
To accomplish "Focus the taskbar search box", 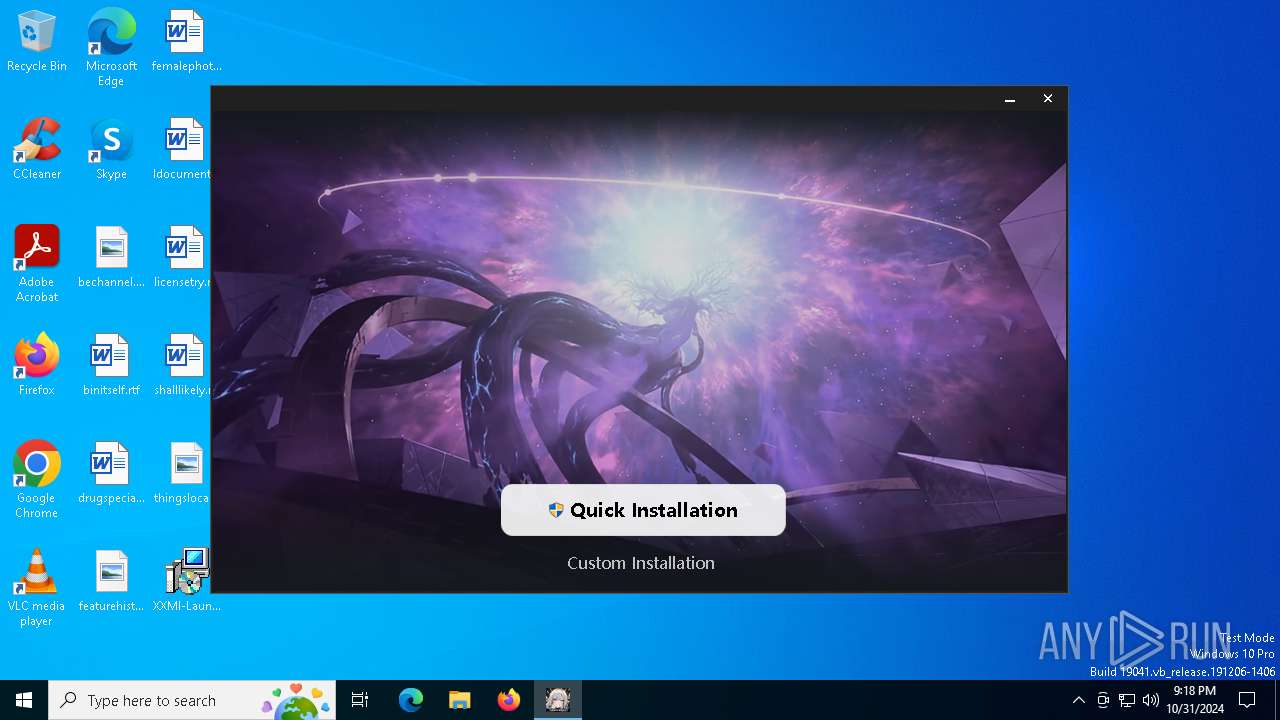I will tap(192, 700).
